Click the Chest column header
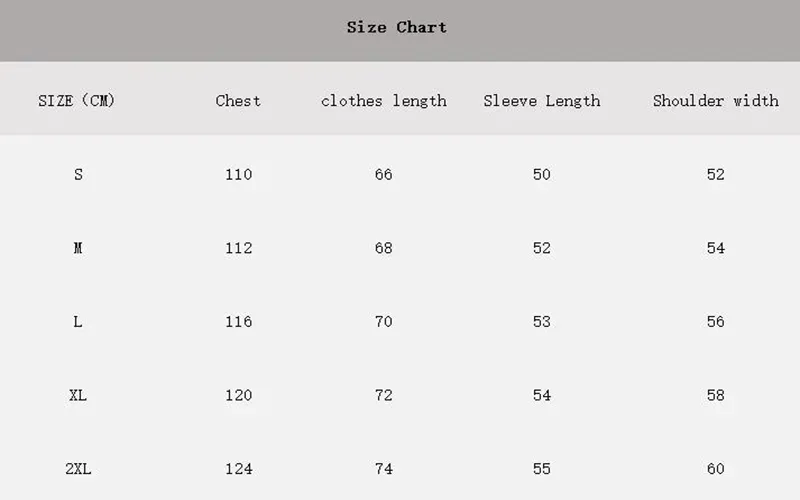Image resolution: width=800 pixels, height=500 pixels. click(238, 101)
